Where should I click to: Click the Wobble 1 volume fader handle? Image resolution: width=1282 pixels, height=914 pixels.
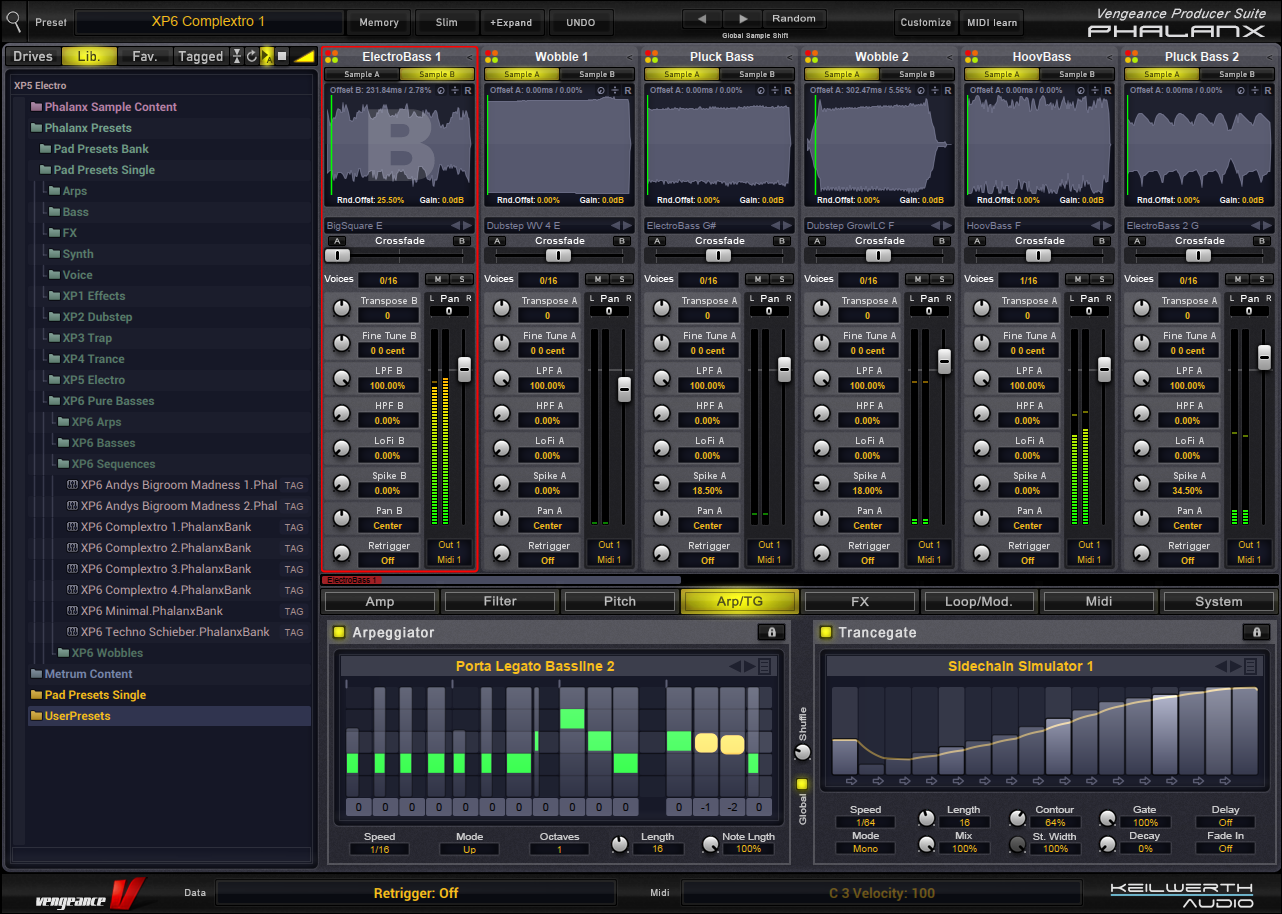(x=624, y=389)
